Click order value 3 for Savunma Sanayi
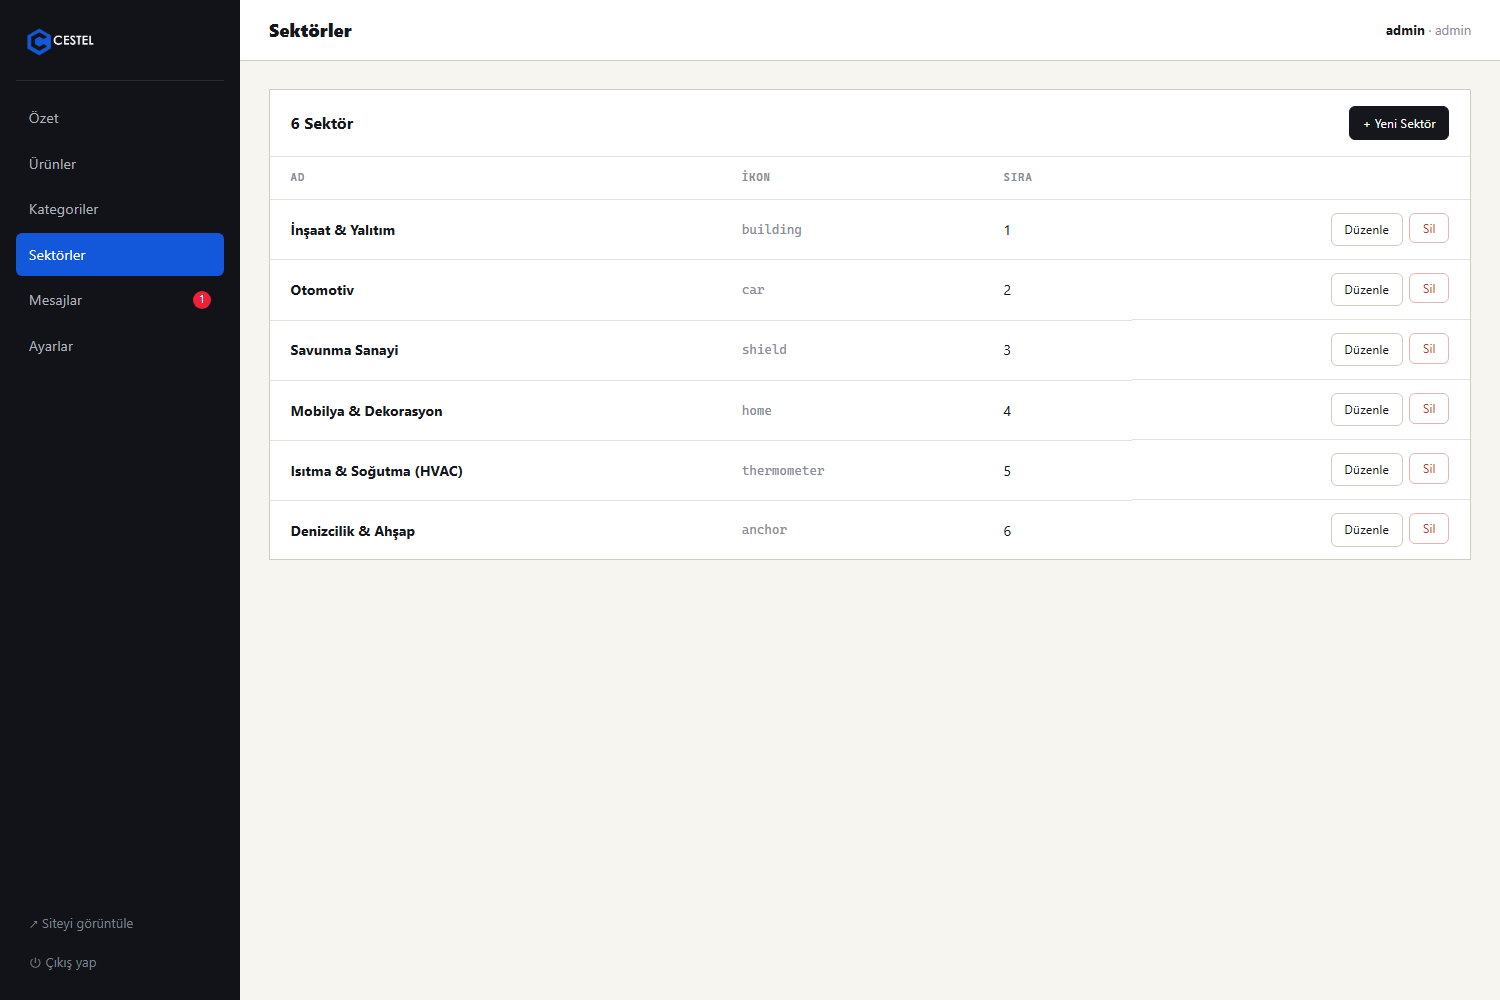 tap(1007, 350)
